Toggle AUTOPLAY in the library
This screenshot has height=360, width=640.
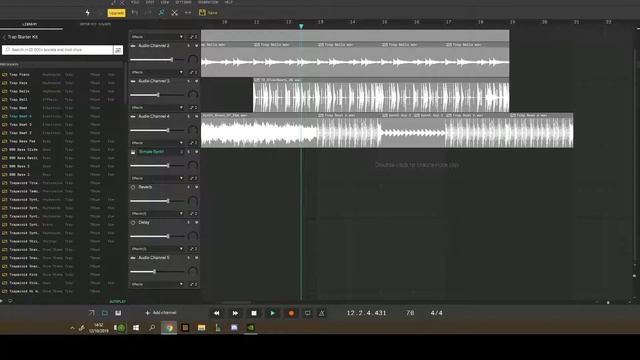pos(118,302)
